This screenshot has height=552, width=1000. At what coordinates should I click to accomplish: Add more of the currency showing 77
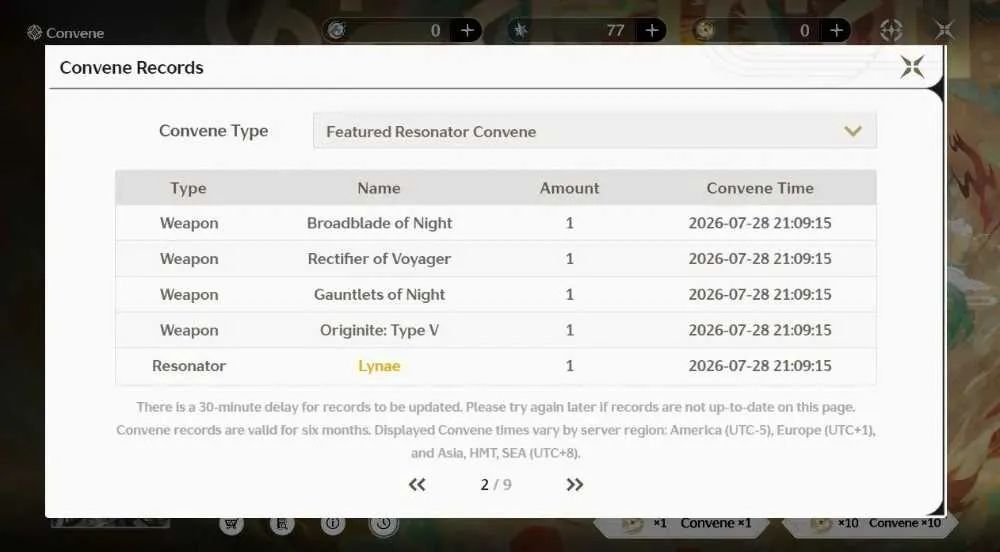point(652,30)
